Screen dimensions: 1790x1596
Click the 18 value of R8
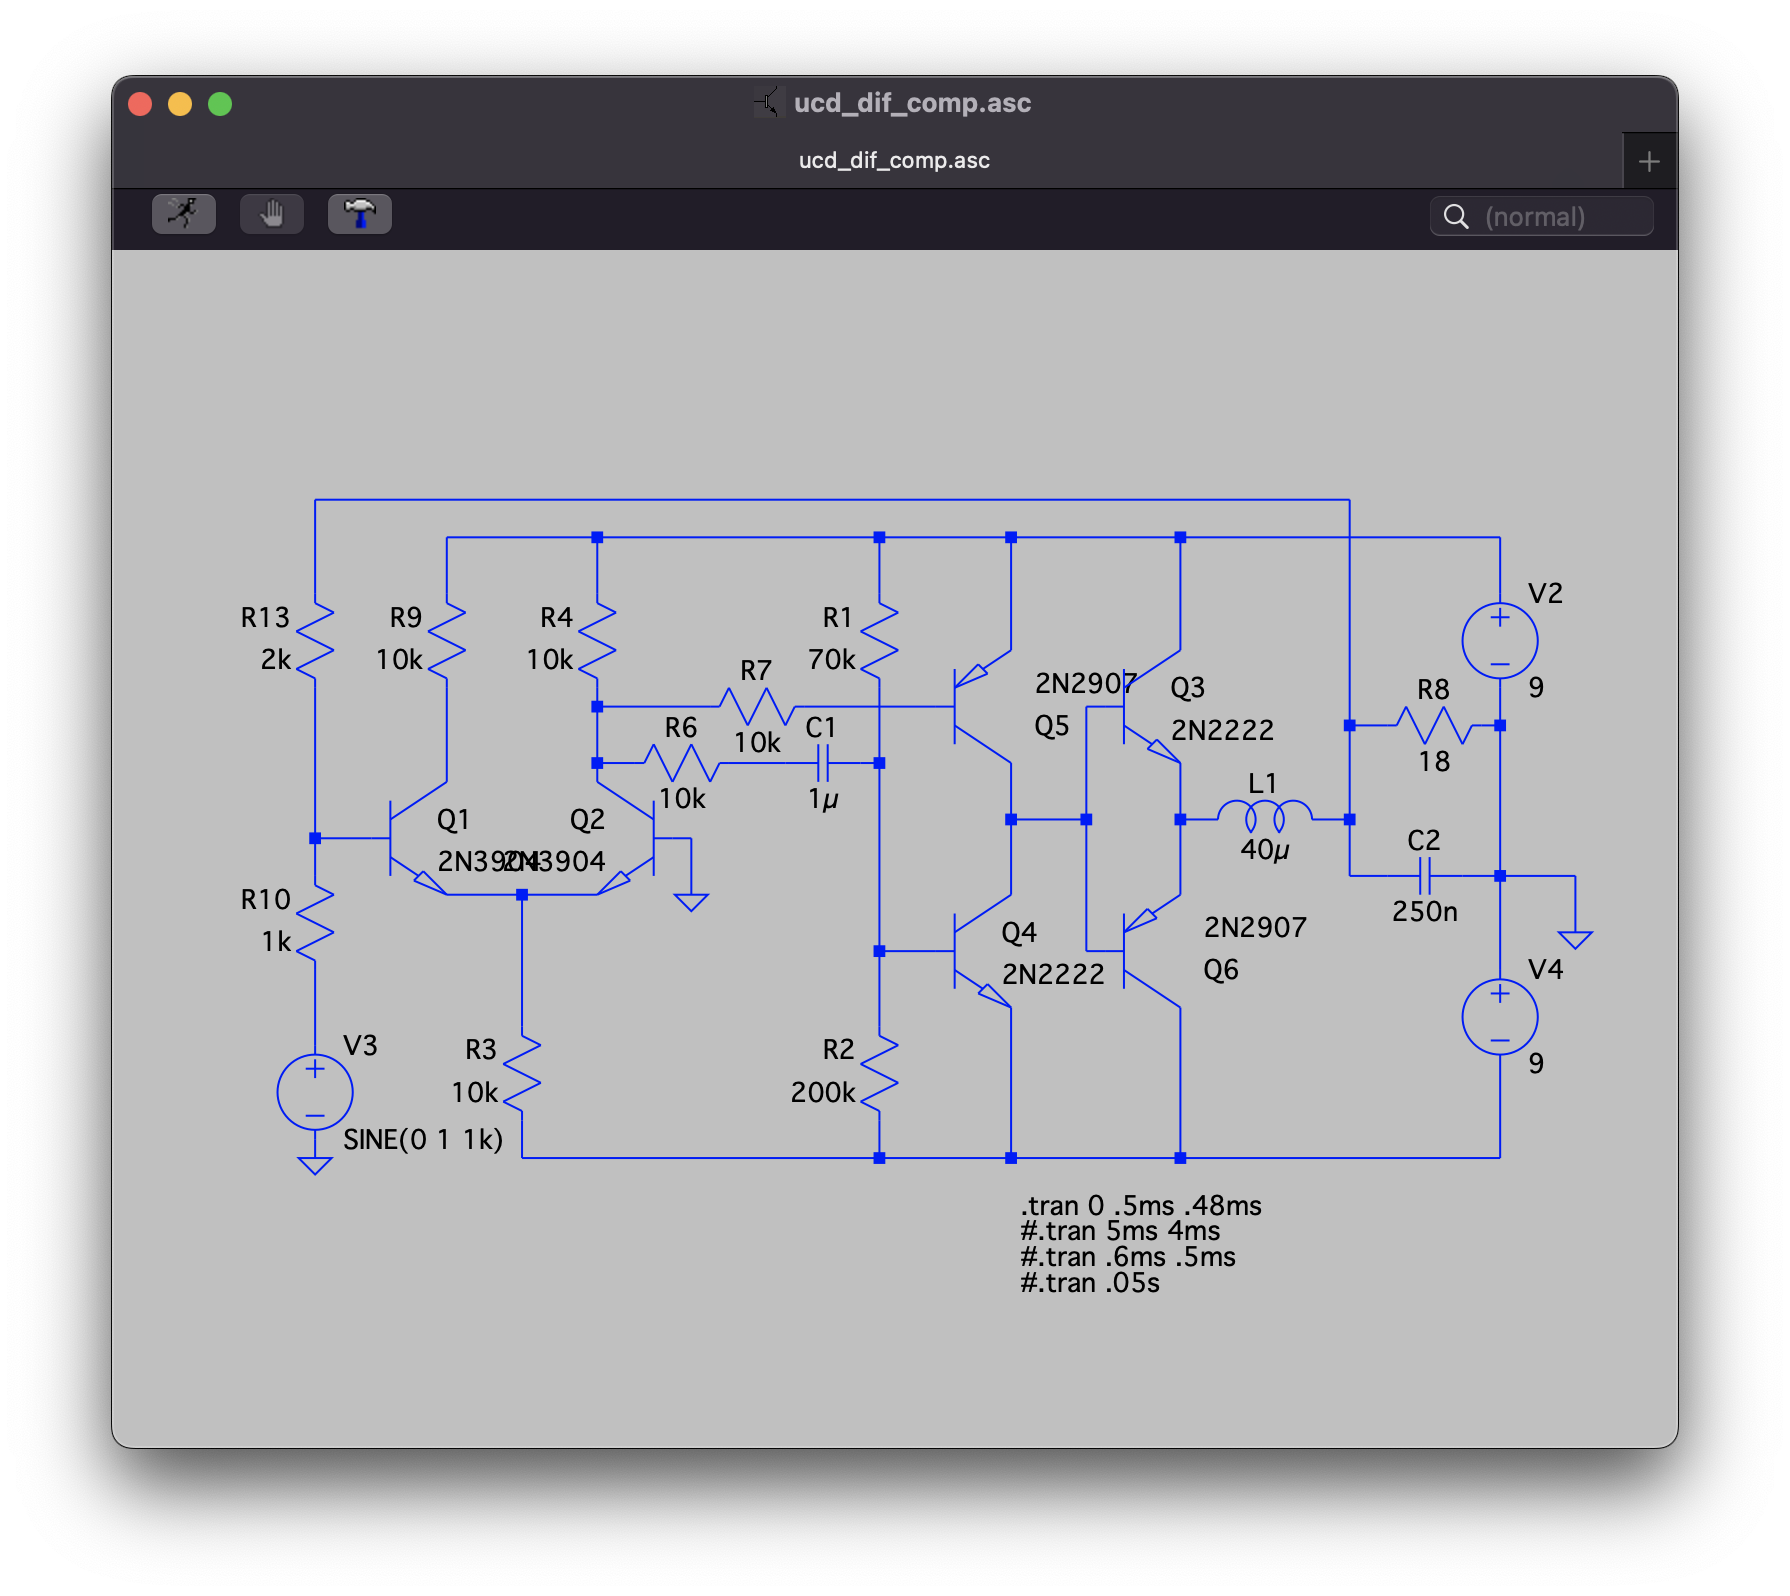1434,762
